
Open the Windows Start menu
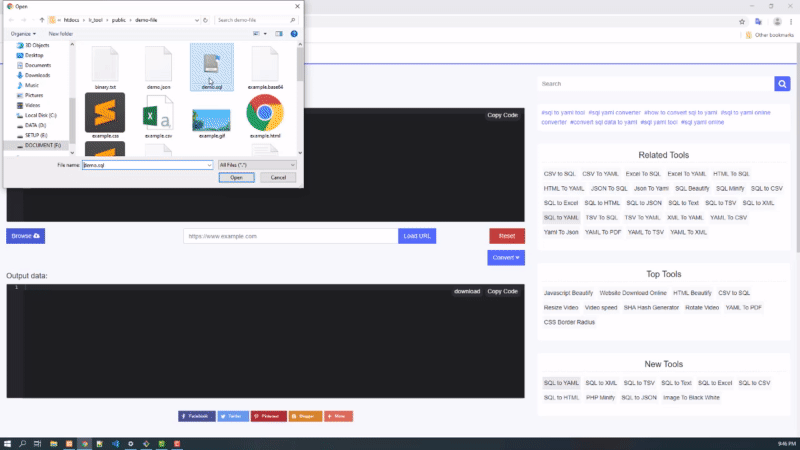(x=9, y=443)
